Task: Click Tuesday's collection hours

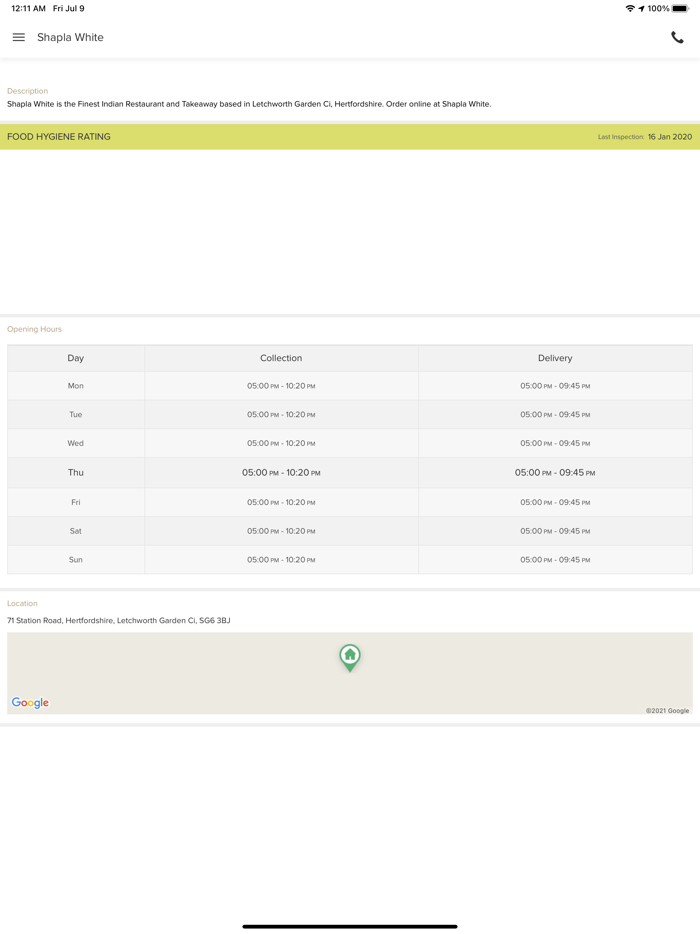Action: 281,414
